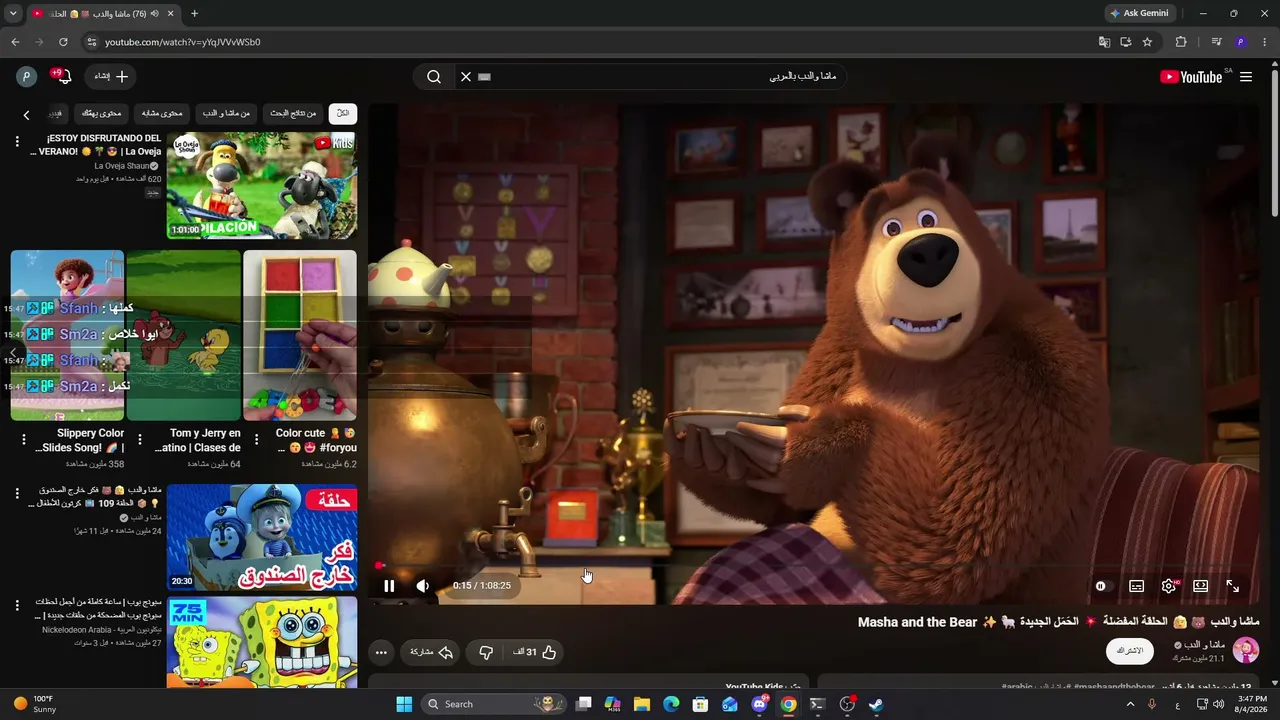Pause the Masha and the Bear video
1280x720 pixels.
pos(389,586)
